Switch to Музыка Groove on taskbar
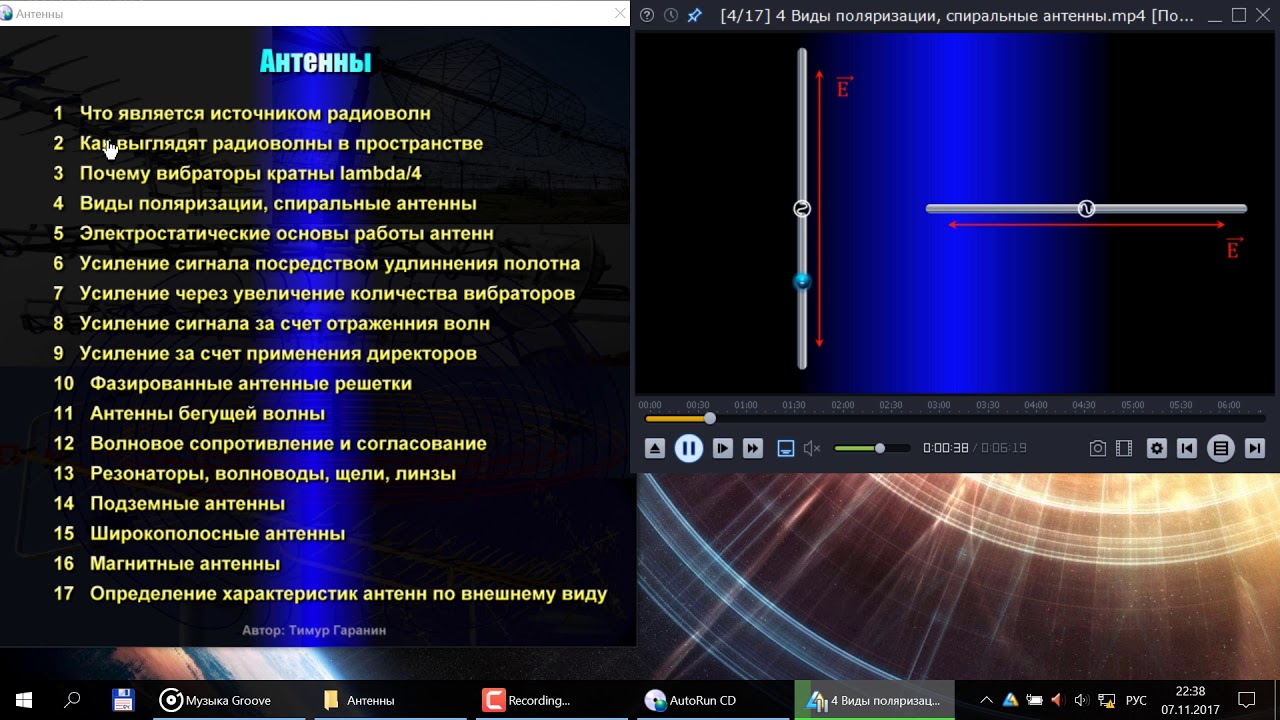 (x=228, y=700)
